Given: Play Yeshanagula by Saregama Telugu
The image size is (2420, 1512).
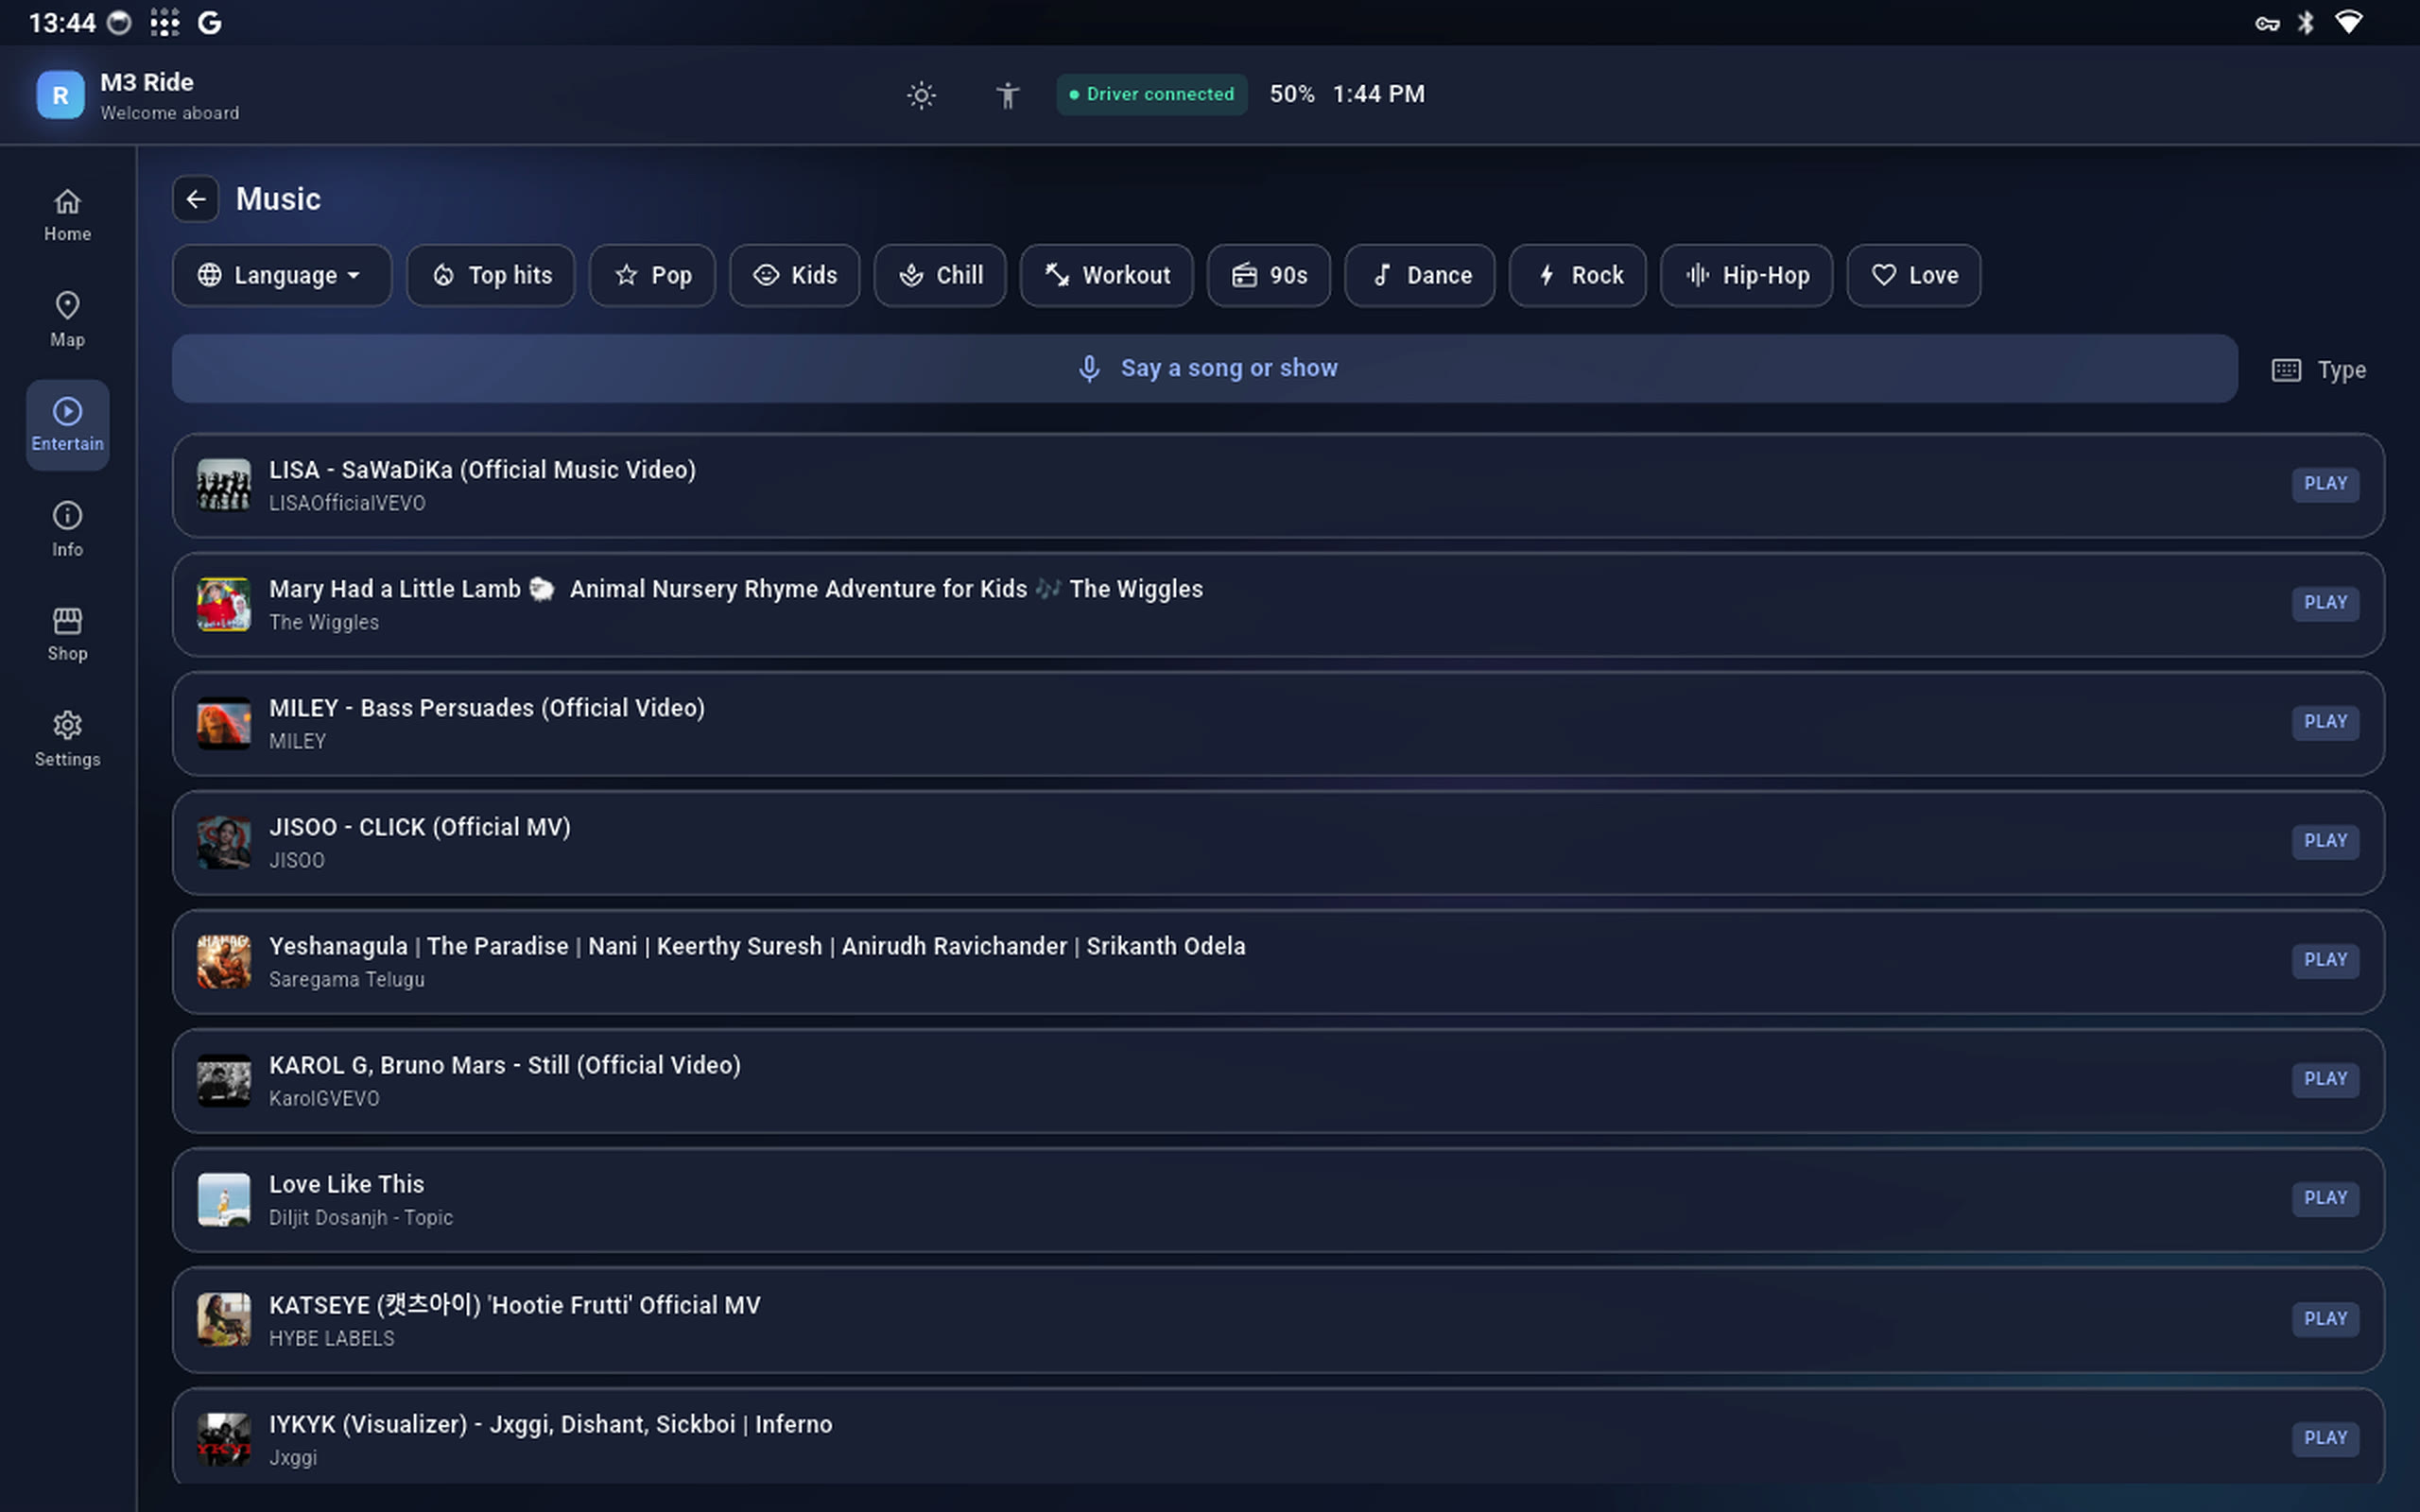Looking at the screenshot, I should point(2325,960).
